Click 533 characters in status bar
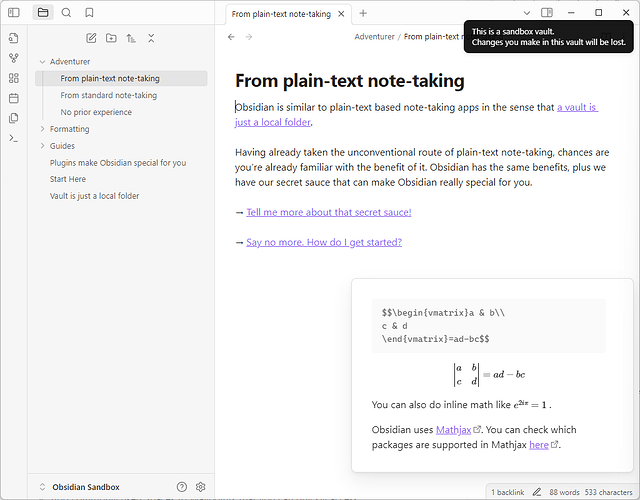 click(x=608, y=492)
